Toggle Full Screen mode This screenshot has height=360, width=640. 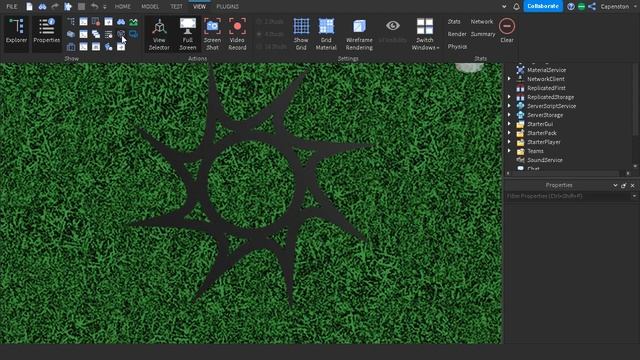[x=188, y=34]
